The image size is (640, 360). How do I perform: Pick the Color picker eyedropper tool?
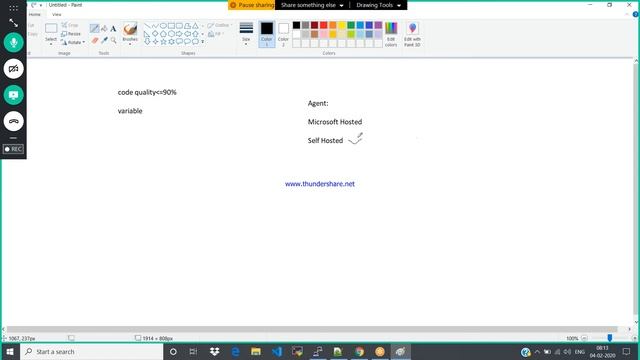[x=104, y=40]
